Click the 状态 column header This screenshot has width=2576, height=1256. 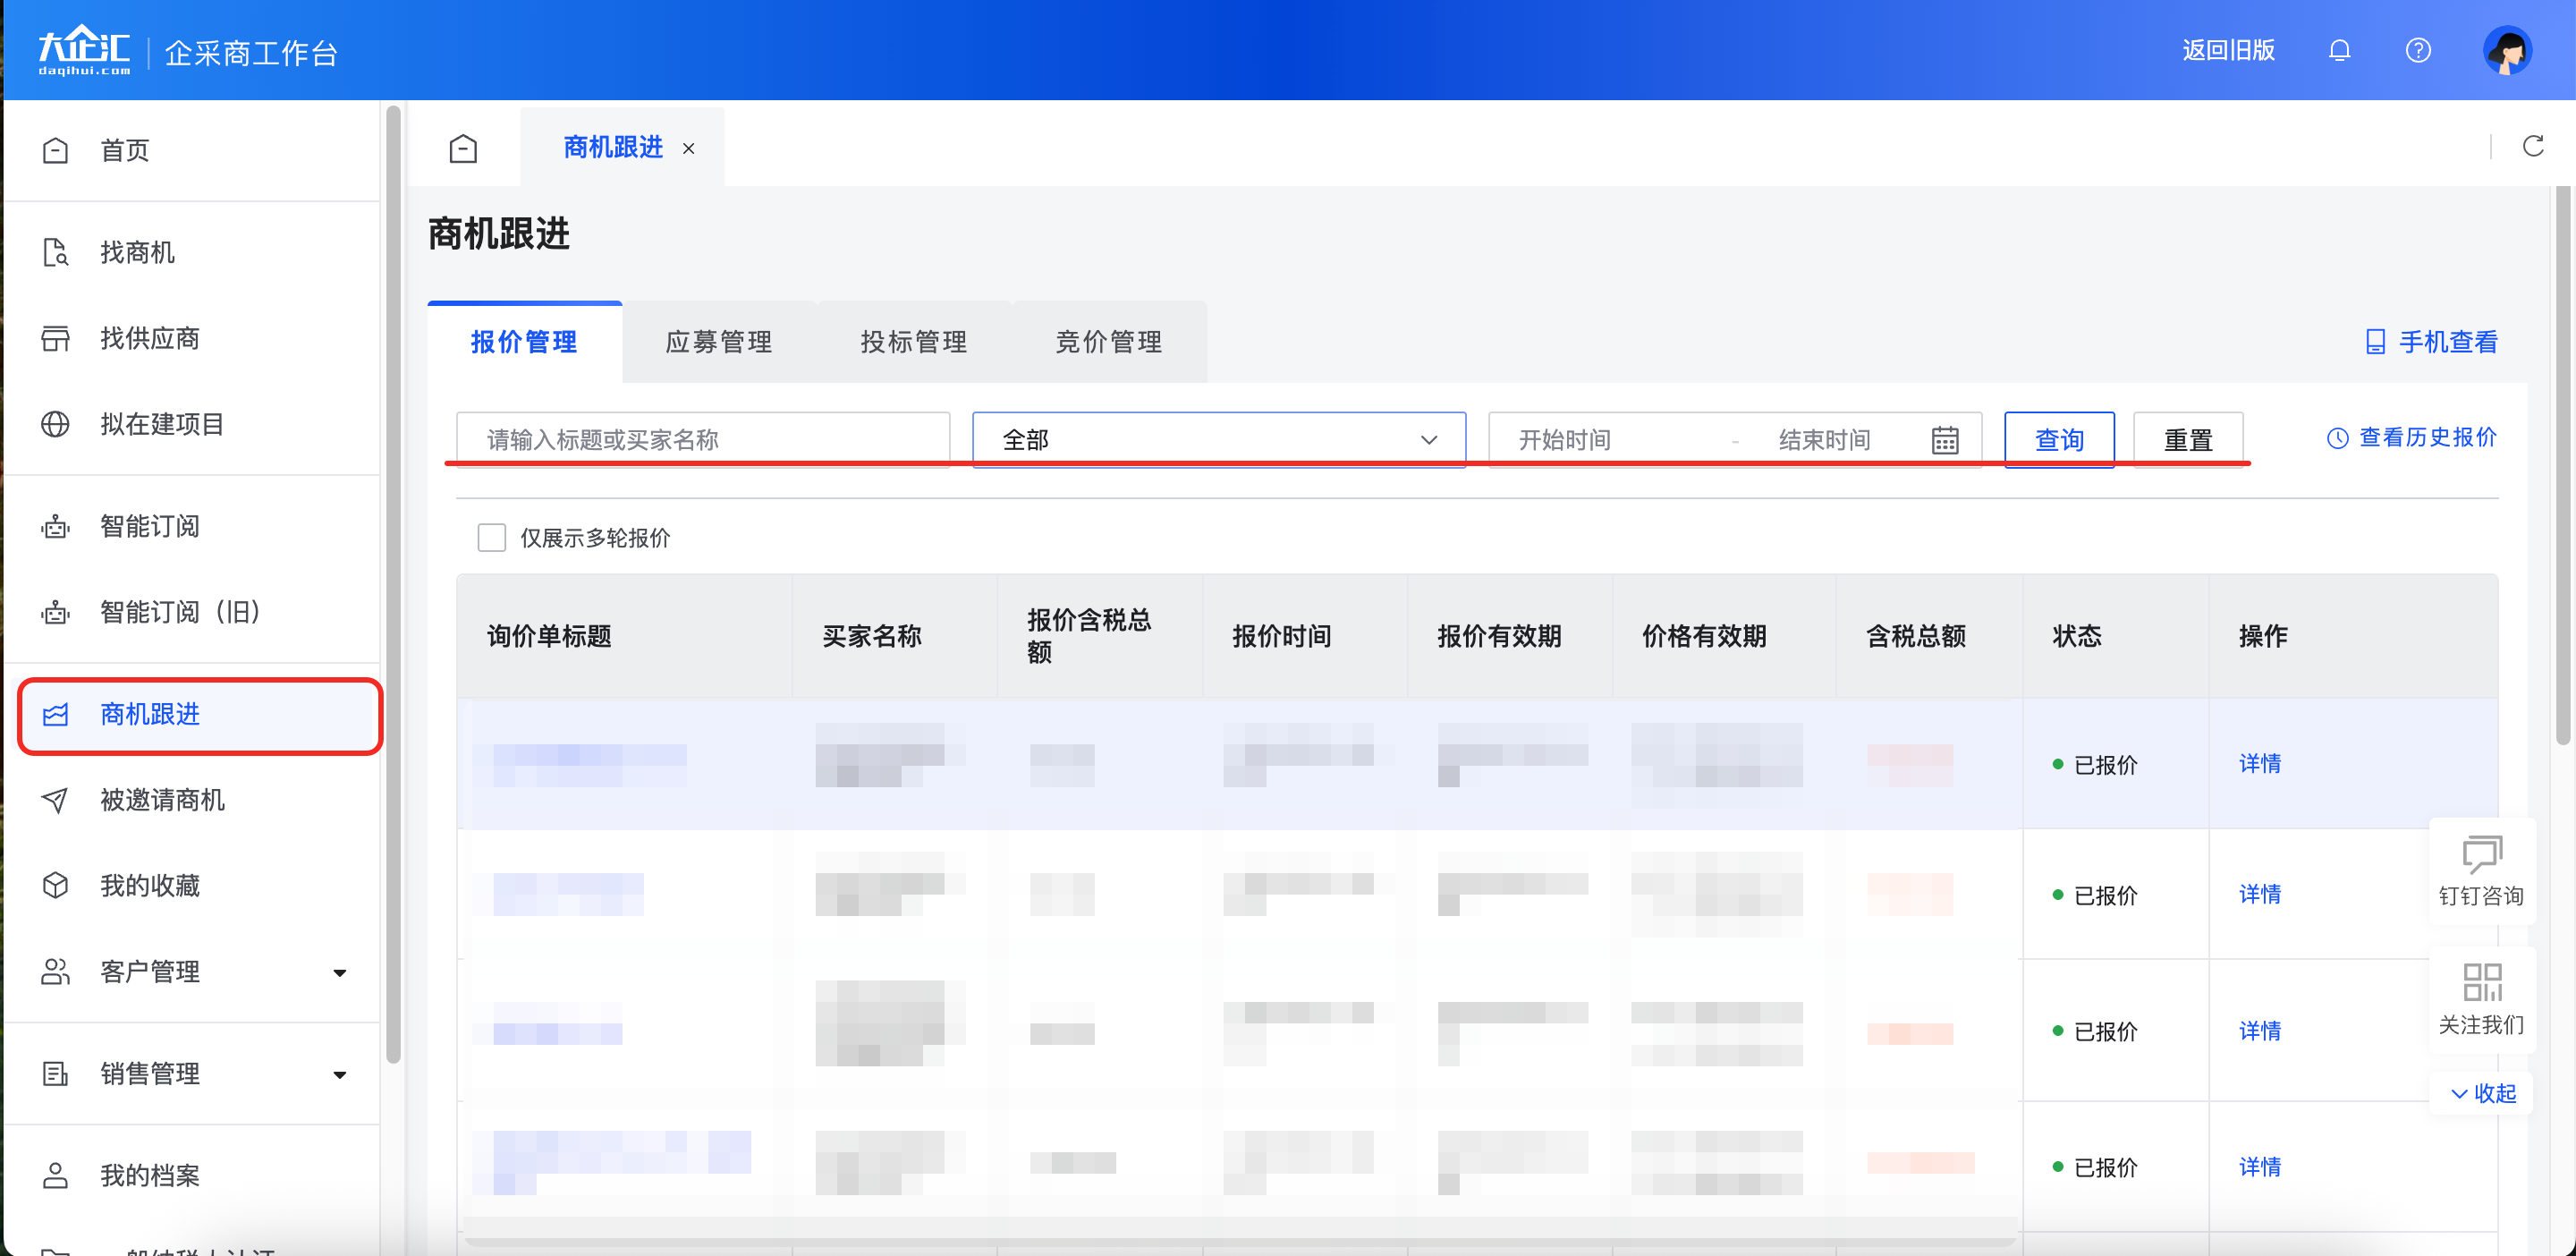point(2116,636)
